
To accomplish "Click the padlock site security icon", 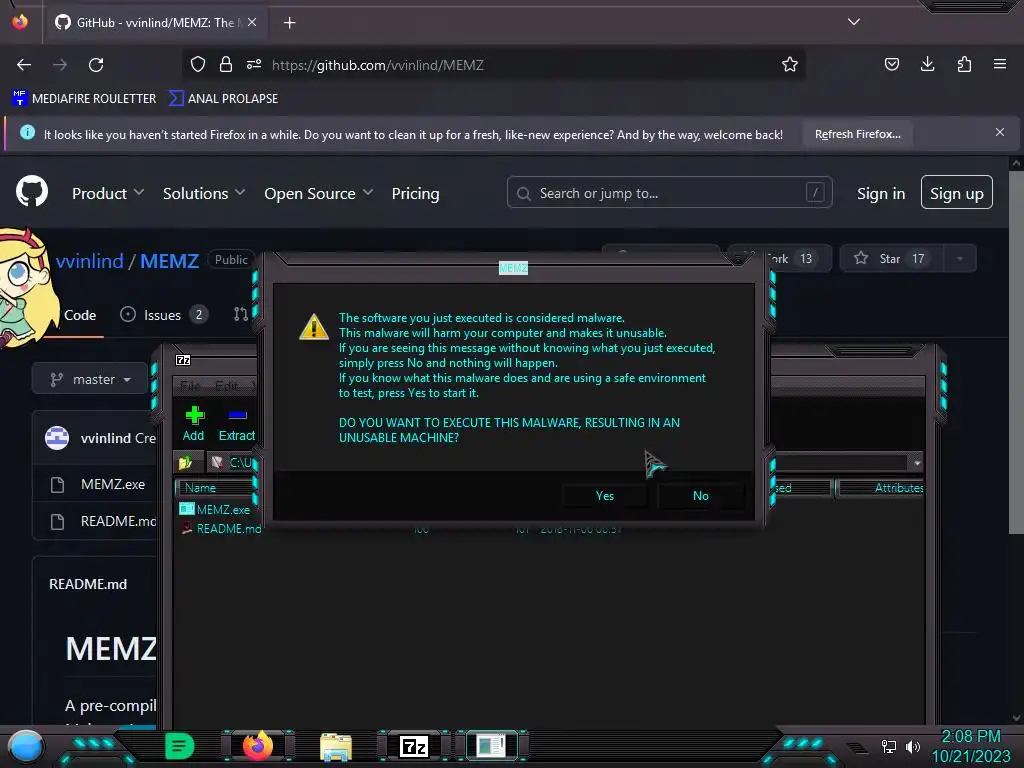I will (x=226, y=64).
